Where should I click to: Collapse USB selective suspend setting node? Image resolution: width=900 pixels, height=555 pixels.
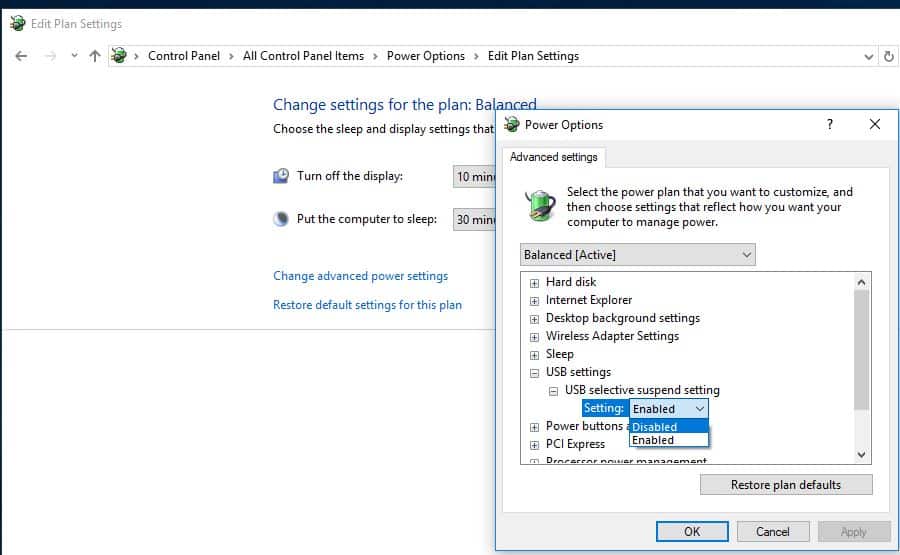(x=553, y=391)
